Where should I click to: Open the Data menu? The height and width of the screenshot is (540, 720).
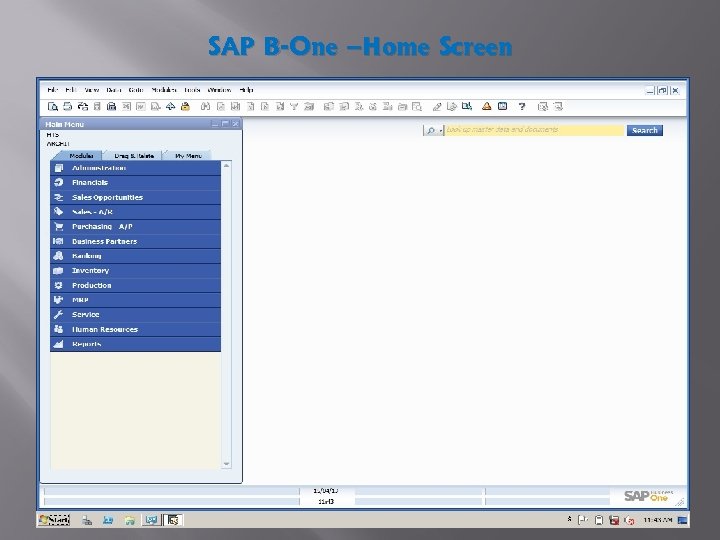tap(113, 90)
